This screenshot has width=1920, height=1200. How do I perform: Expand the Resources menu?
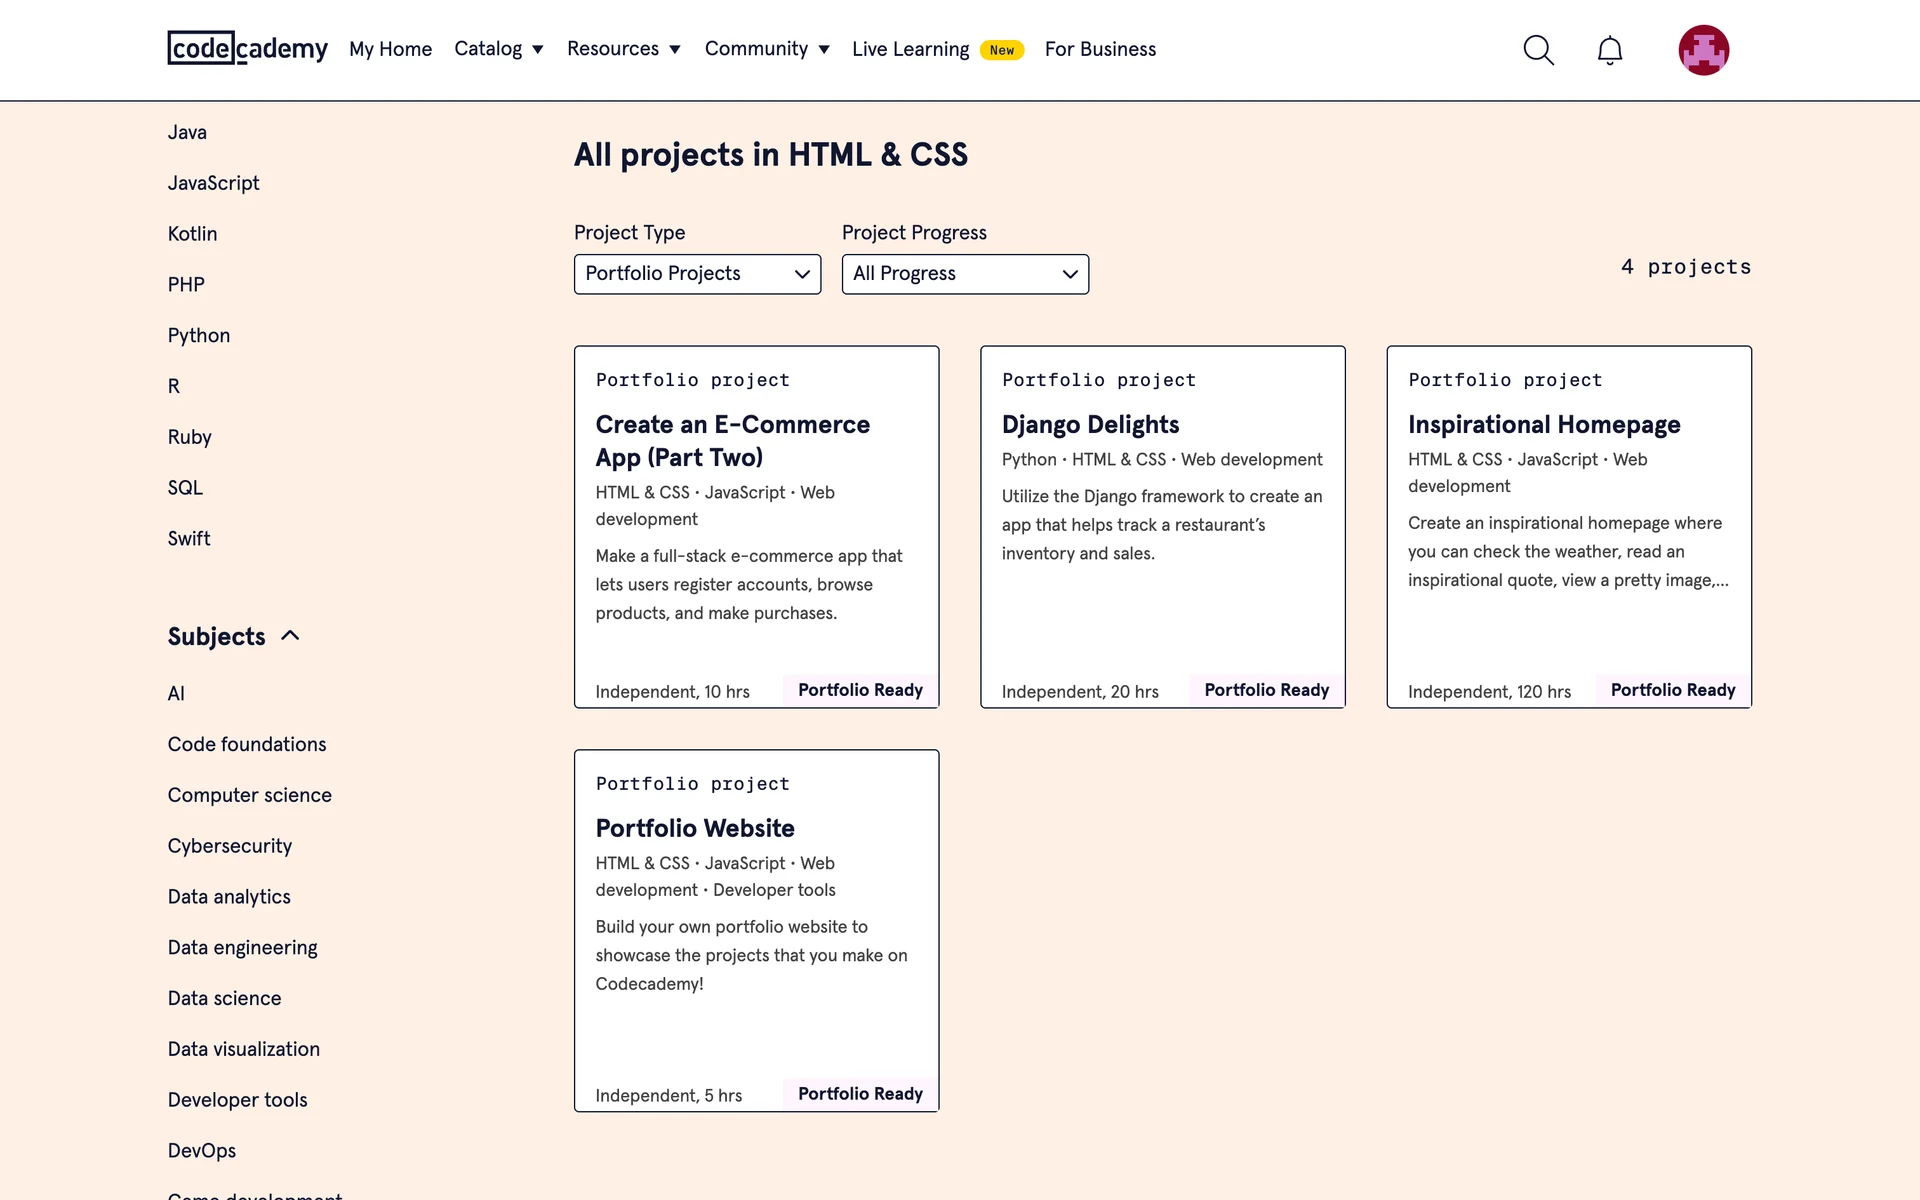pyautogui.click(x=623, y=49)
